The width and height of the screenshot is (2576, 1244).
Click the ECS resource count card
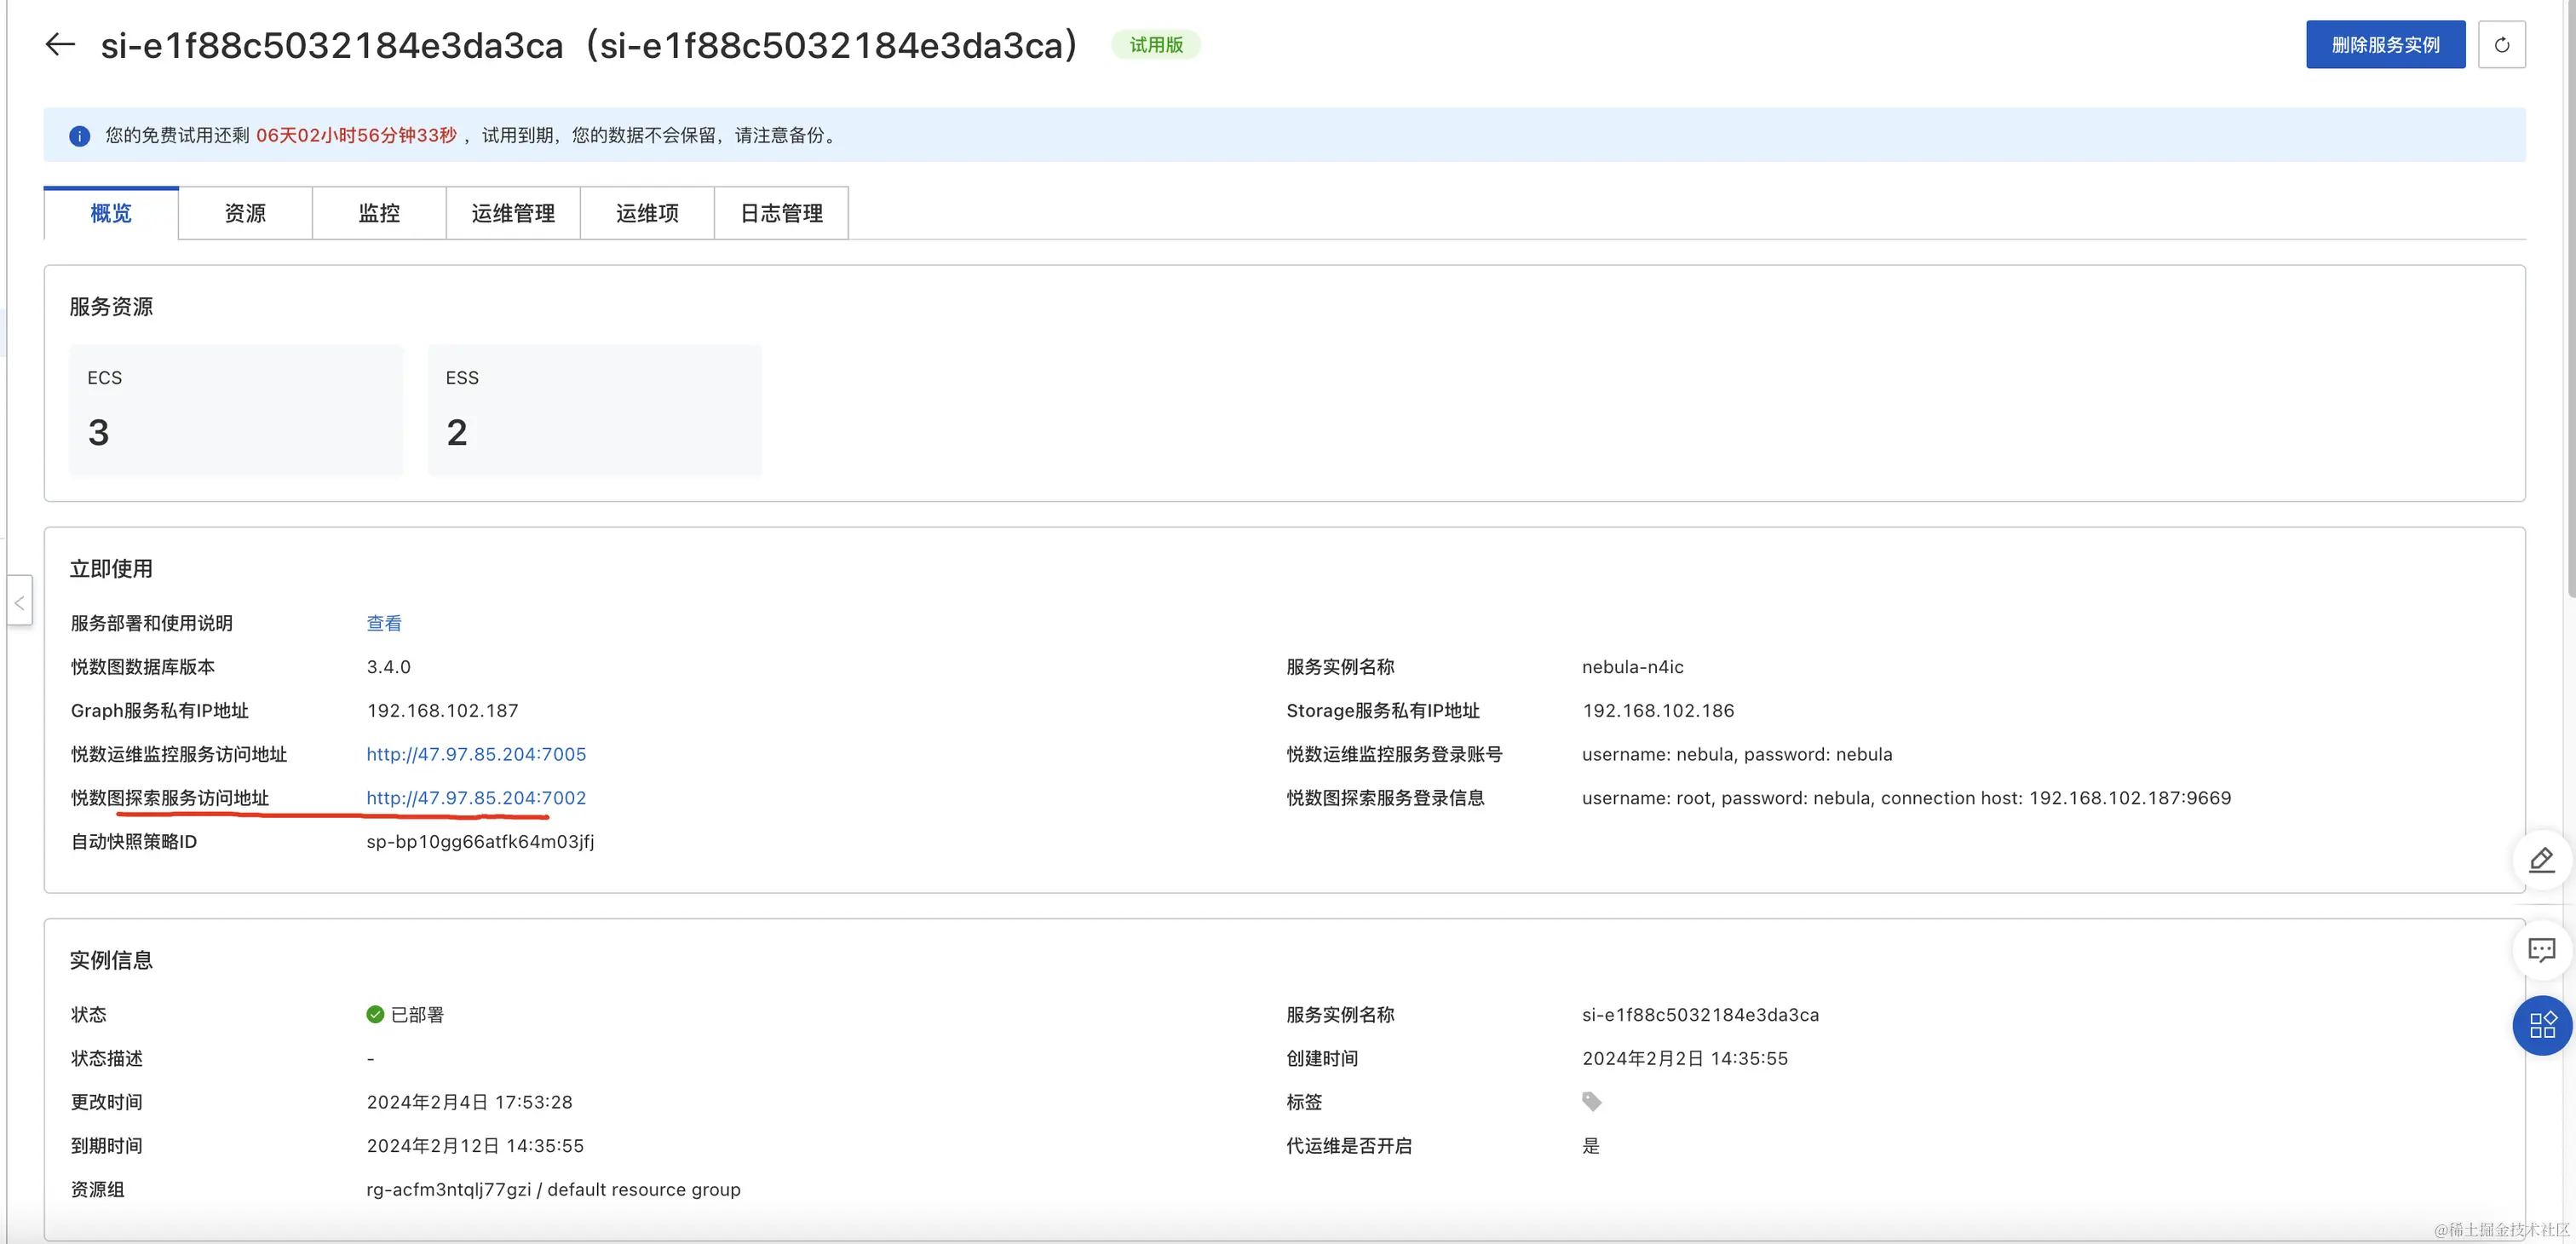pyautogui.click(x=236, y=410)
